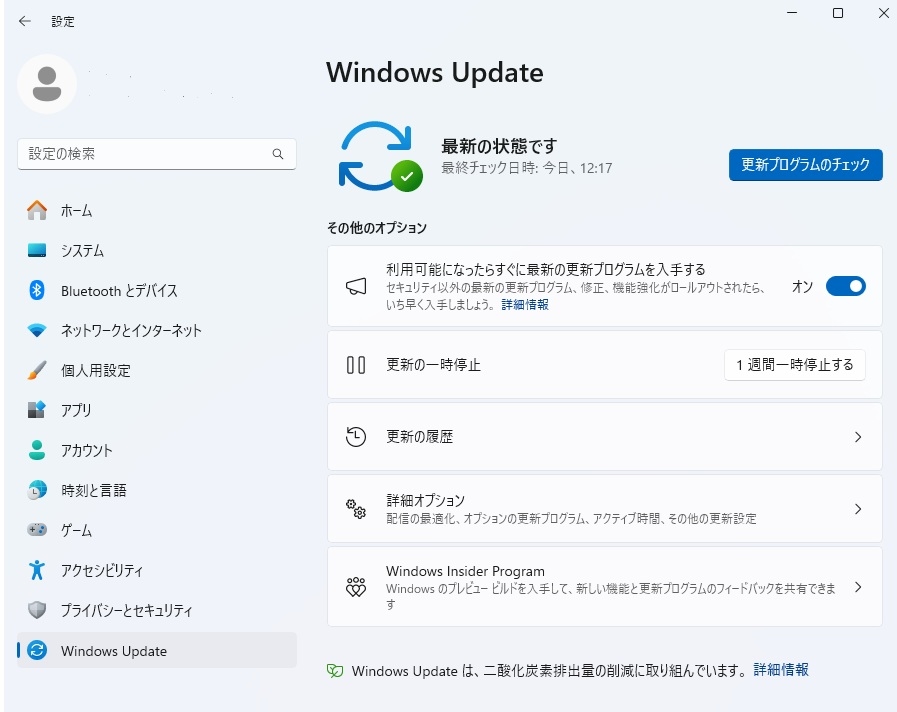Viewport: 897px width, 712px height.
Task: Click the Windows Update sidebar sync icon
Action: pos(37,650)
